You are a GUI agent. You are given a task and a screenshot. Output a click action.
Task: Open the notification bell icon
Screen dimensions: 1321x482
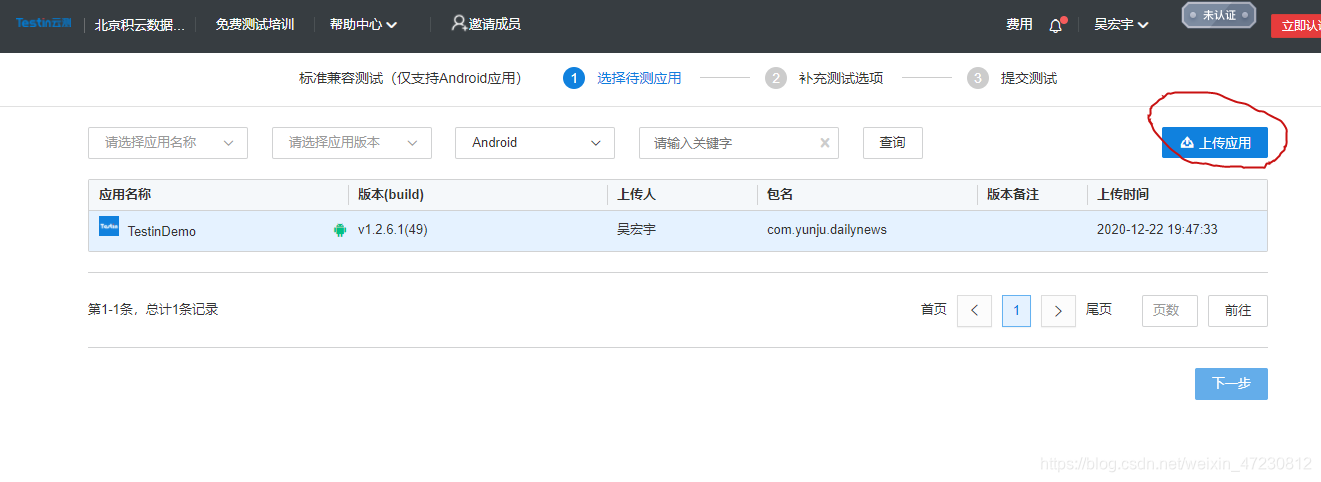pyautogui.click(x=1056, y=25)
